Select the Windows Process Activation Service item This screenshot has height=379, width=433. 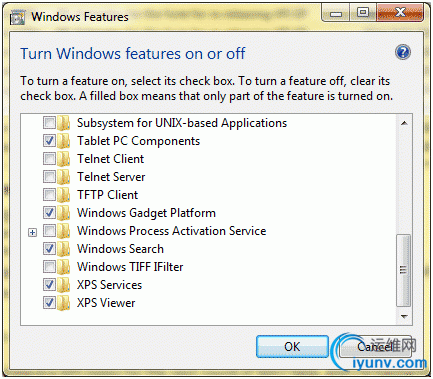click(172, 231)
